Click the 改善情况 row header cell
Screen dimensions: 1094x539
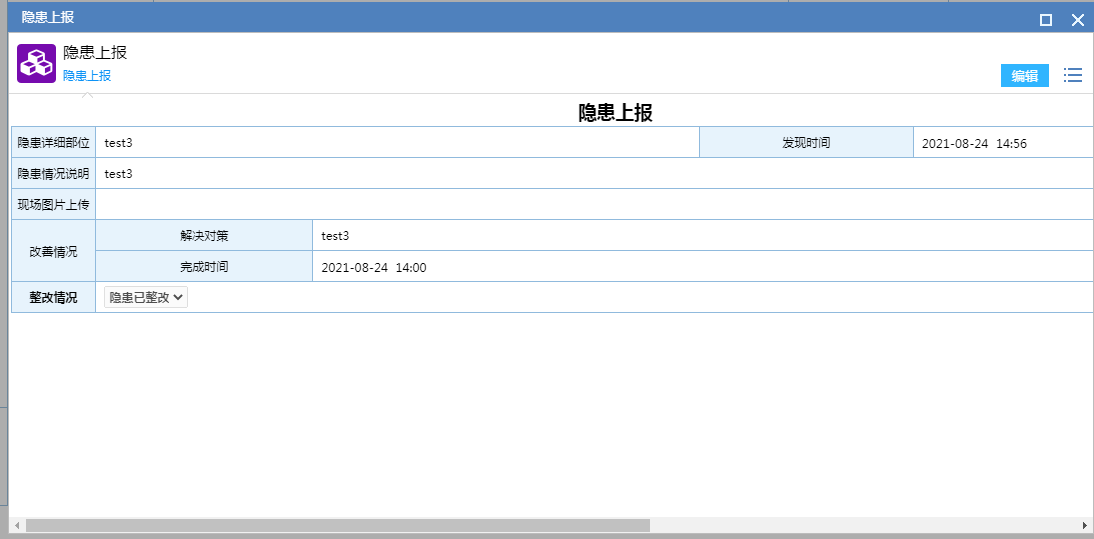pyautogui.click(x=53, y=251)
